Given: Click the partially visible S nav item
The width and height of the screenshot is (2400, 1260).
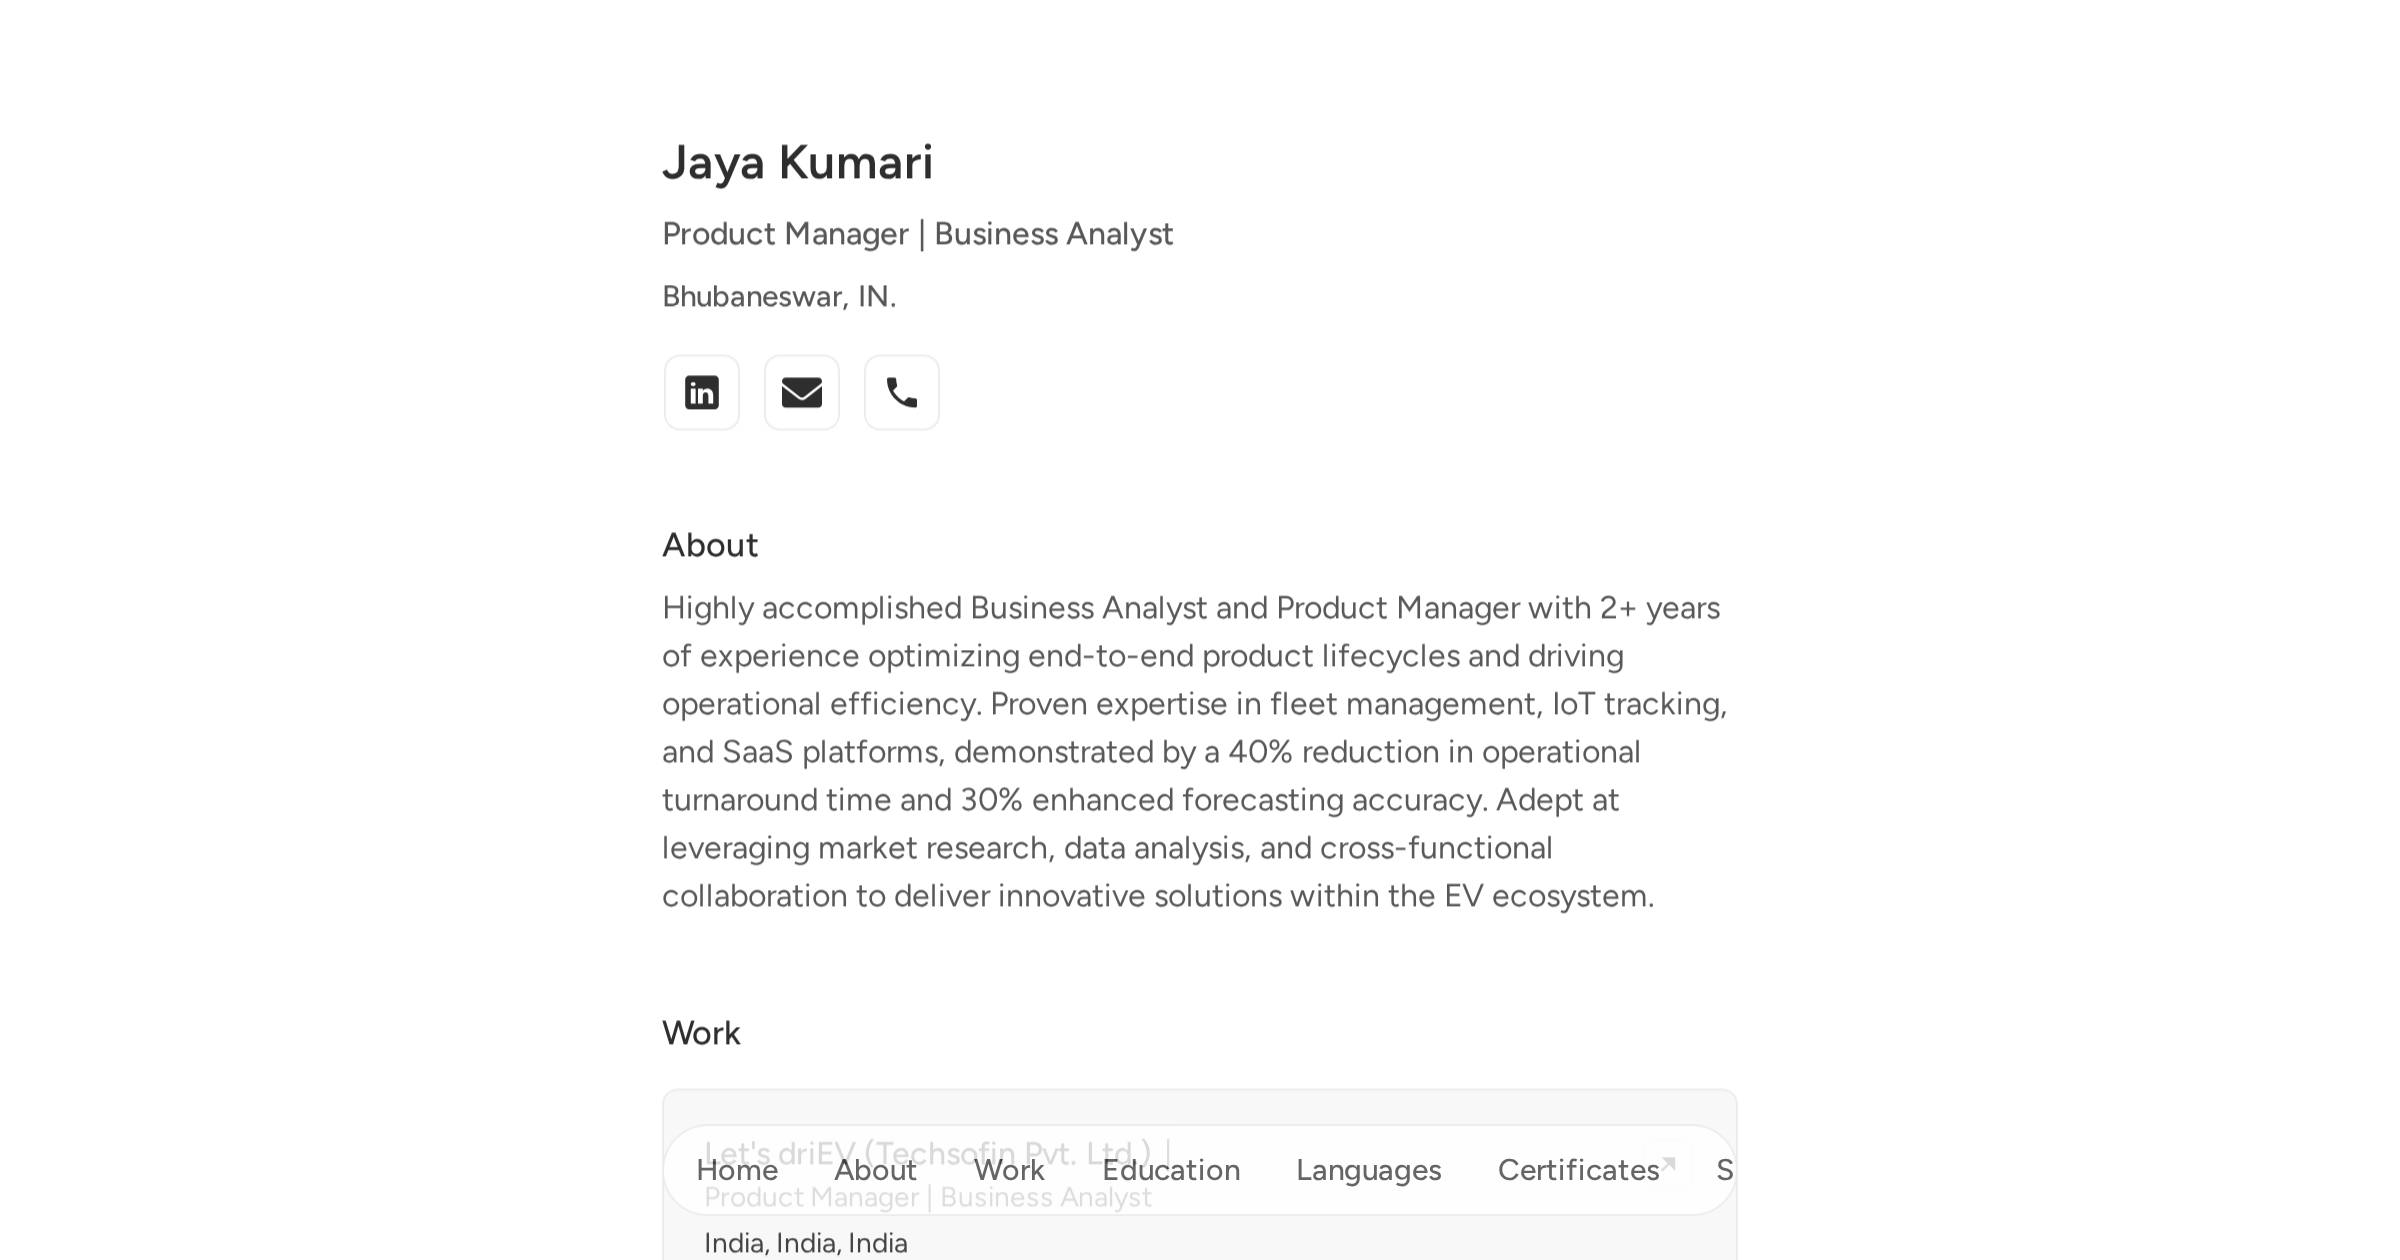Looking at the screenshot, I should [x=1725, y=1170].
